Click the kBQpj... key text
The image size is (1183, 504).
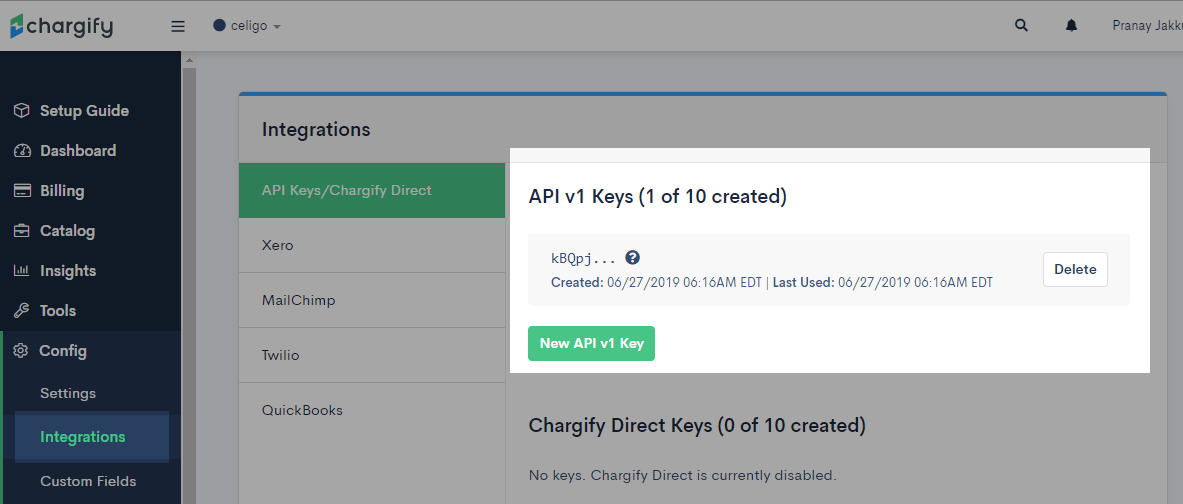click(x=584, y=259)
